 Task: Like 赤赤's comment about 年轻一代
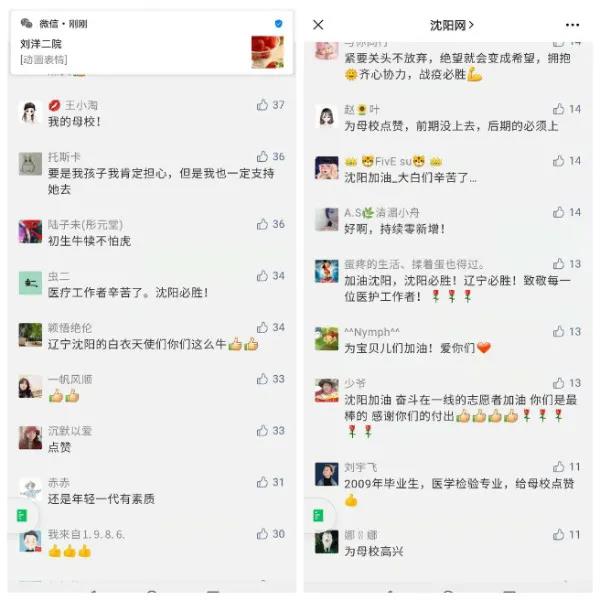262,482
